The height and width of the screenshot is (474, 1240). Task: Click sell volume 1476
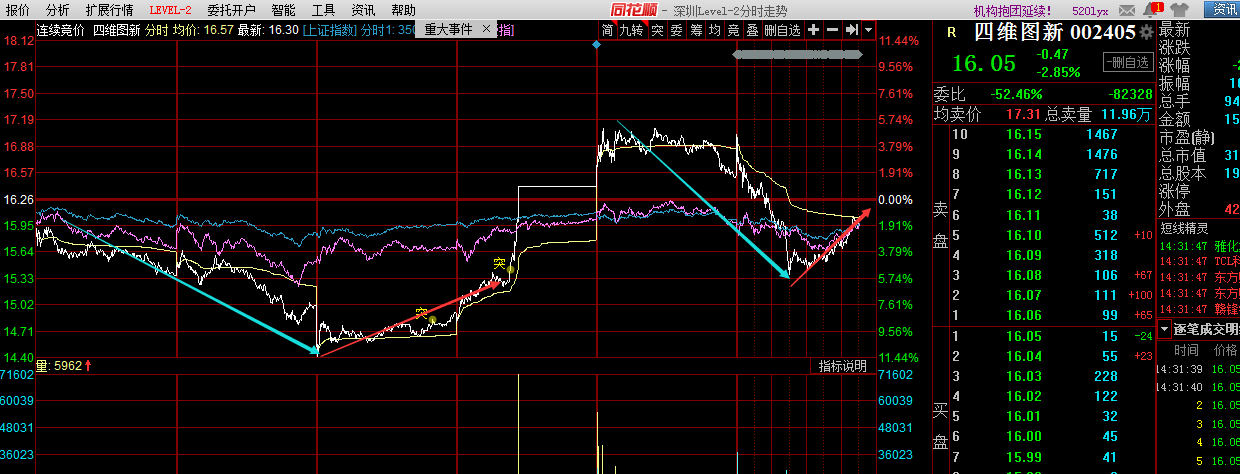1100,154
